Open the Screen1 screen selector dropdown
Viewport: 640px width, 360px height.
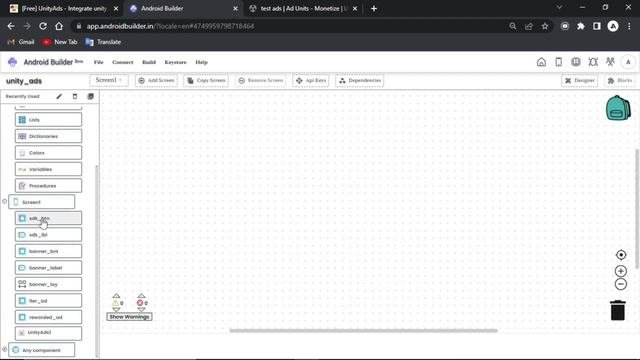pyautogui.click(x=109, y=80)
